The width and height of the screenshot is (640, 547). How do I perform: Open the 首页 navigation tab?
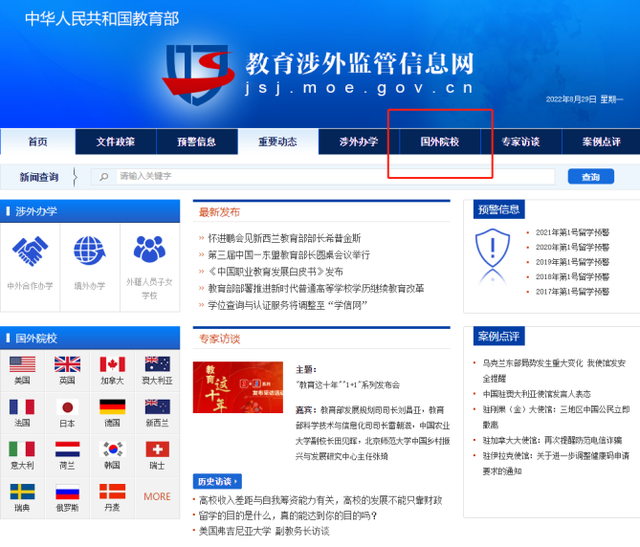pos(38,142)
